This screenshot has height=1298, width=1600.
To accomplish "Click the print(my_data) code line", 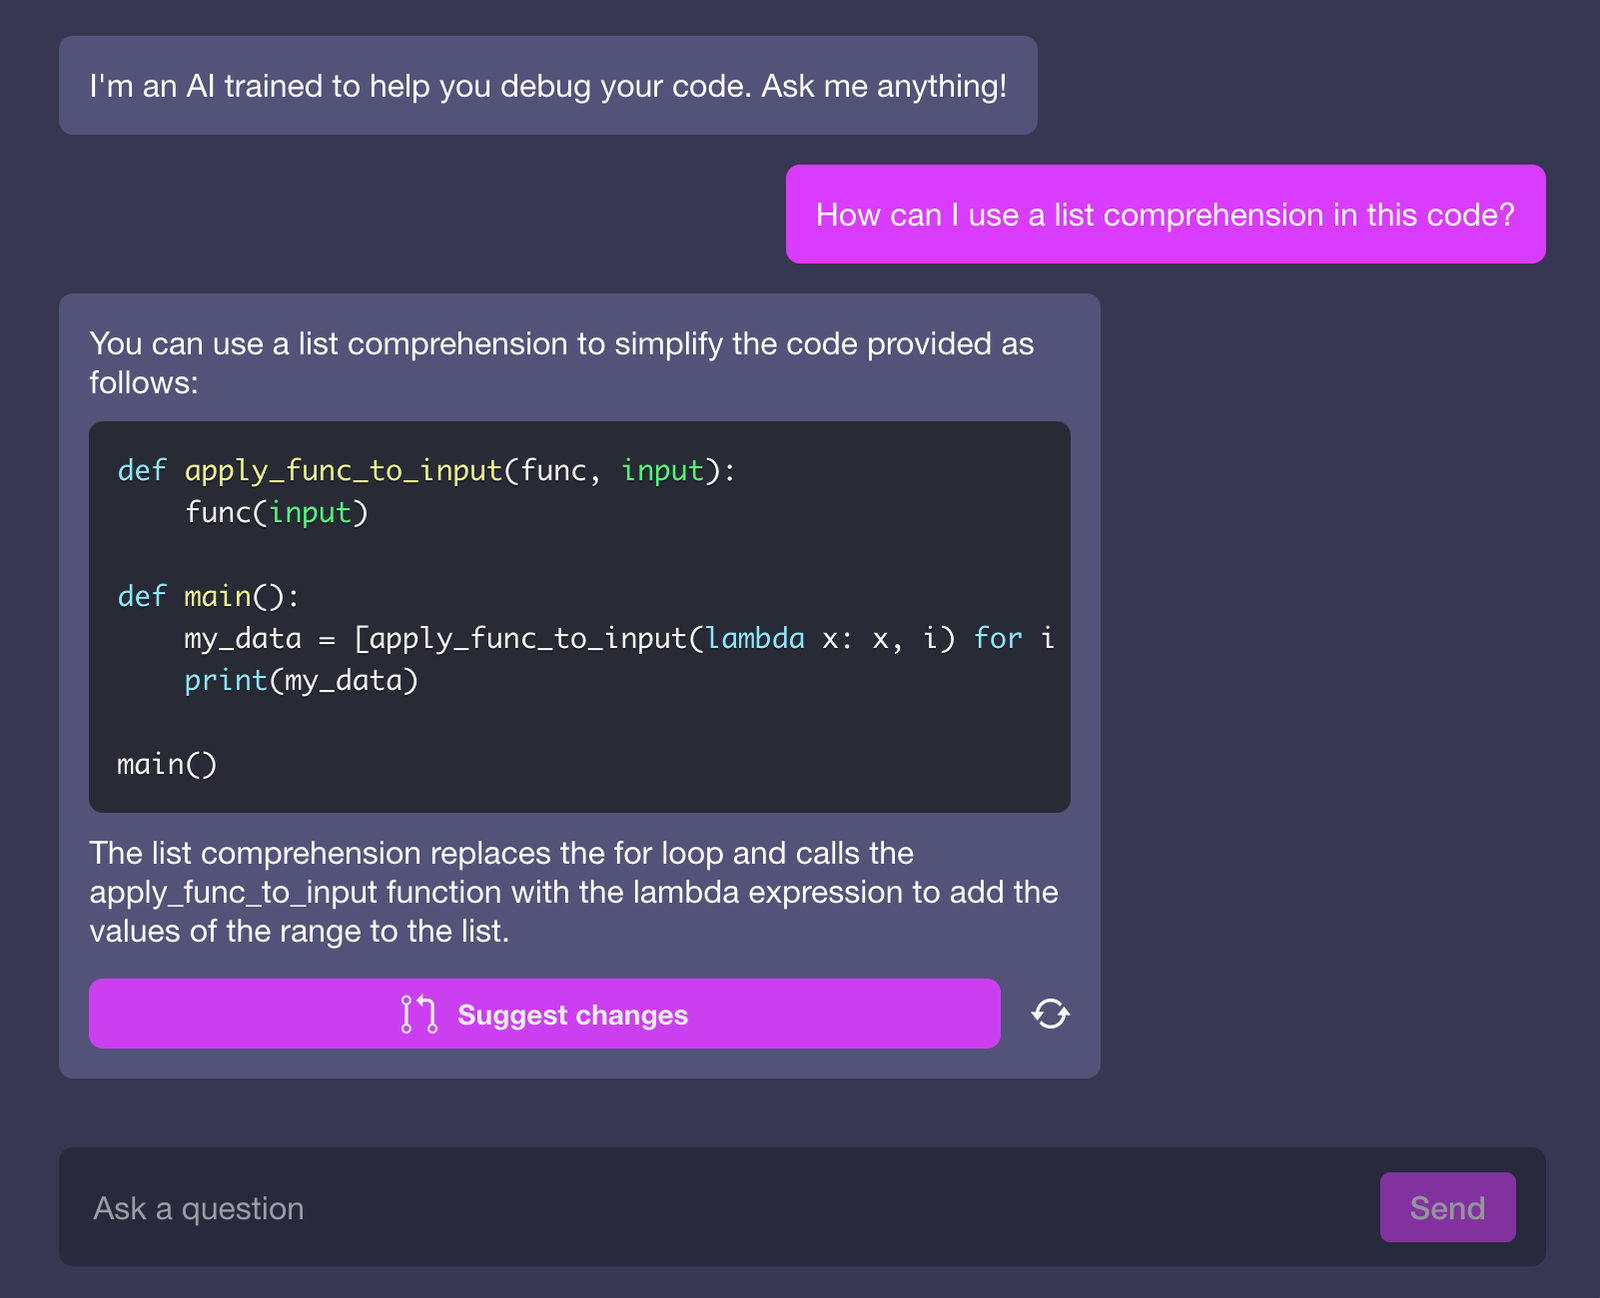I will [x=301, y=681].
